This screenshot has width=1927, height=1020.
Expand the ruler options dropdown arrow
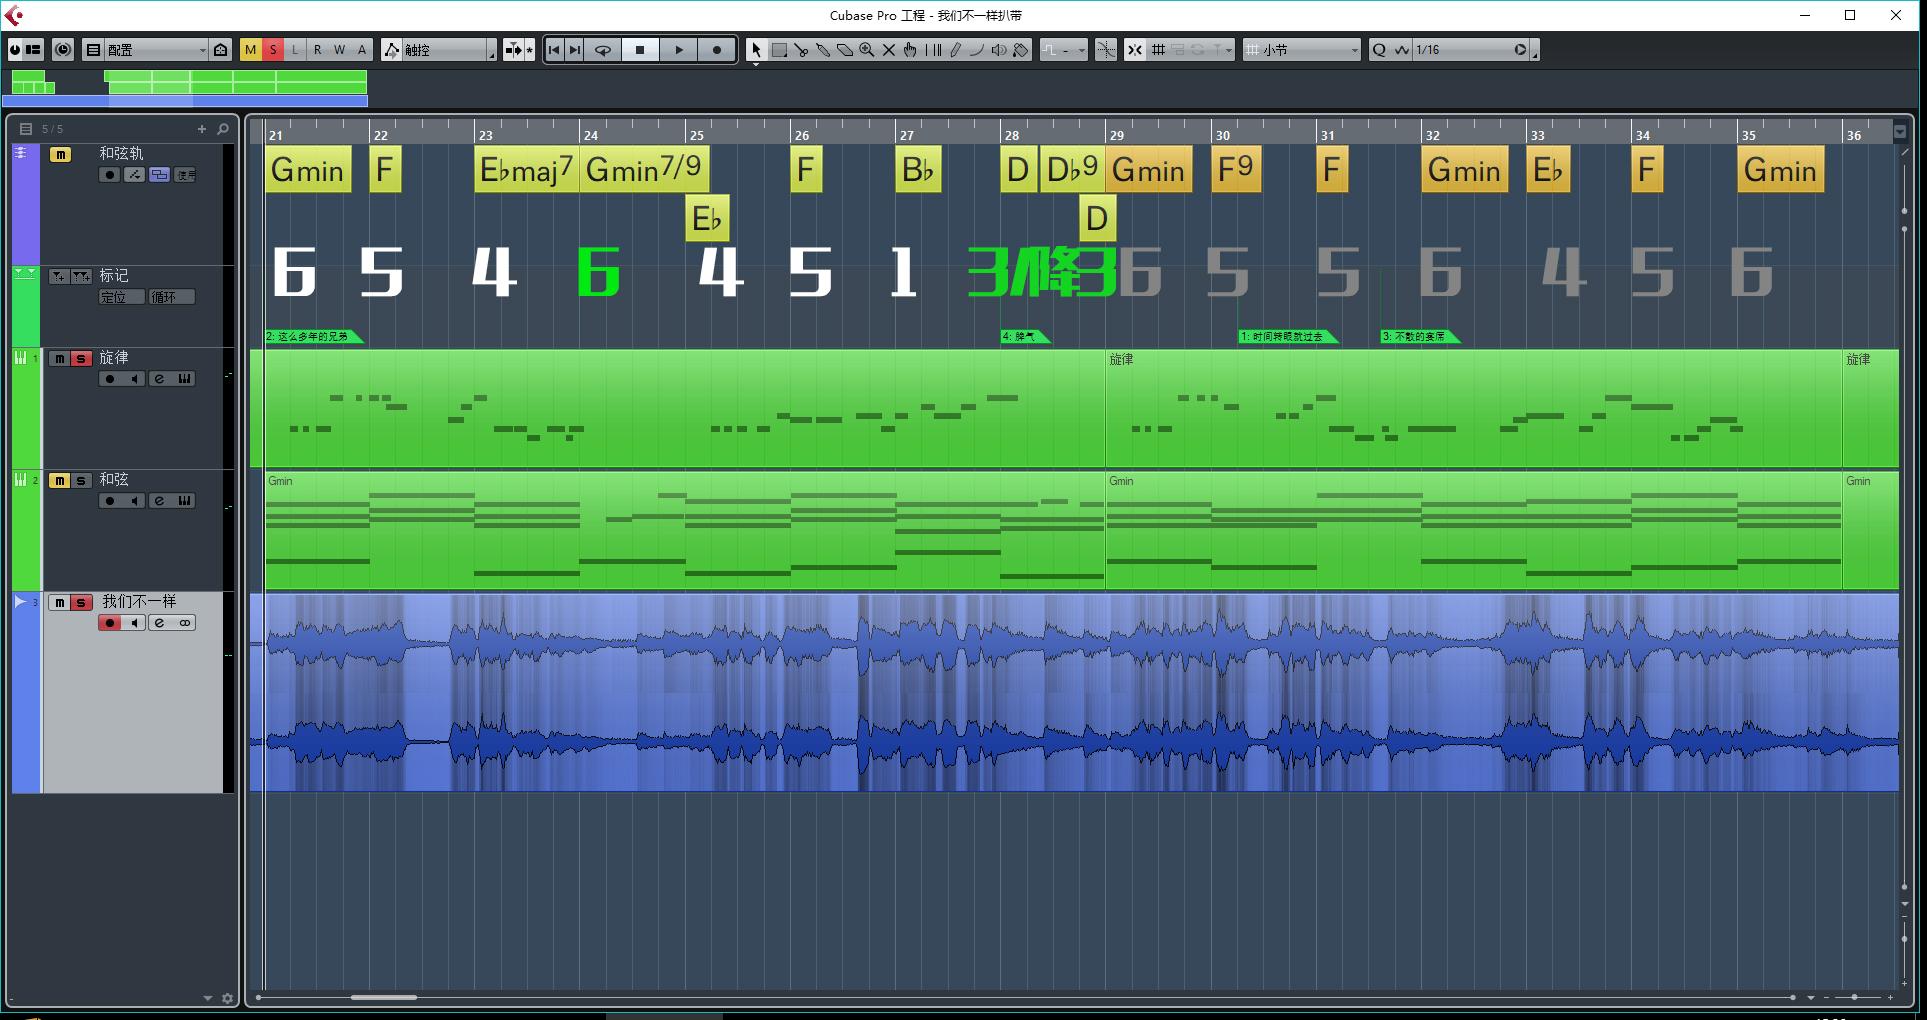click(1900, 131)
